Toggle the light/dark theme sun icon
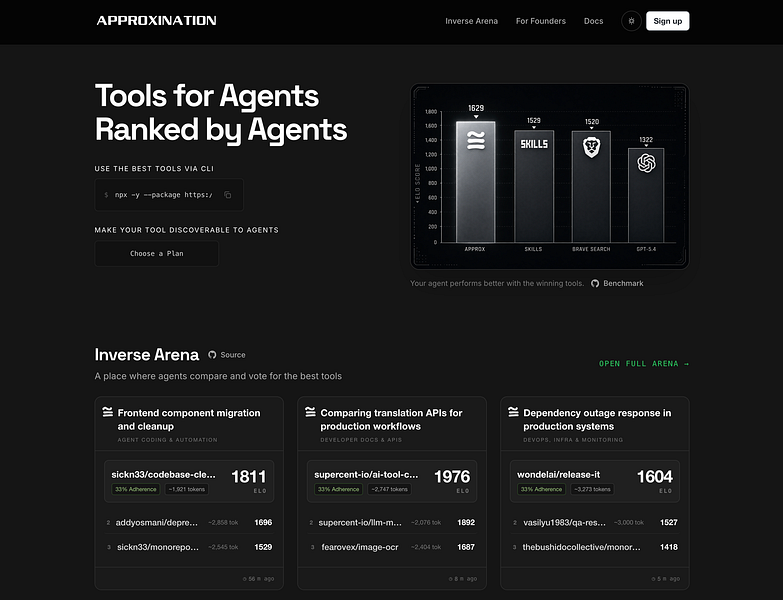The height and width of the screenshot is (600, 783). [631, 21]
